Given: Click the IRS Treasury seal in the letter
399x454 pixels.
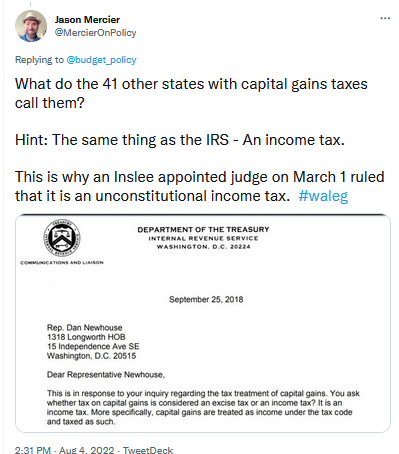Looking at the screenshot, I should (62, 238).
